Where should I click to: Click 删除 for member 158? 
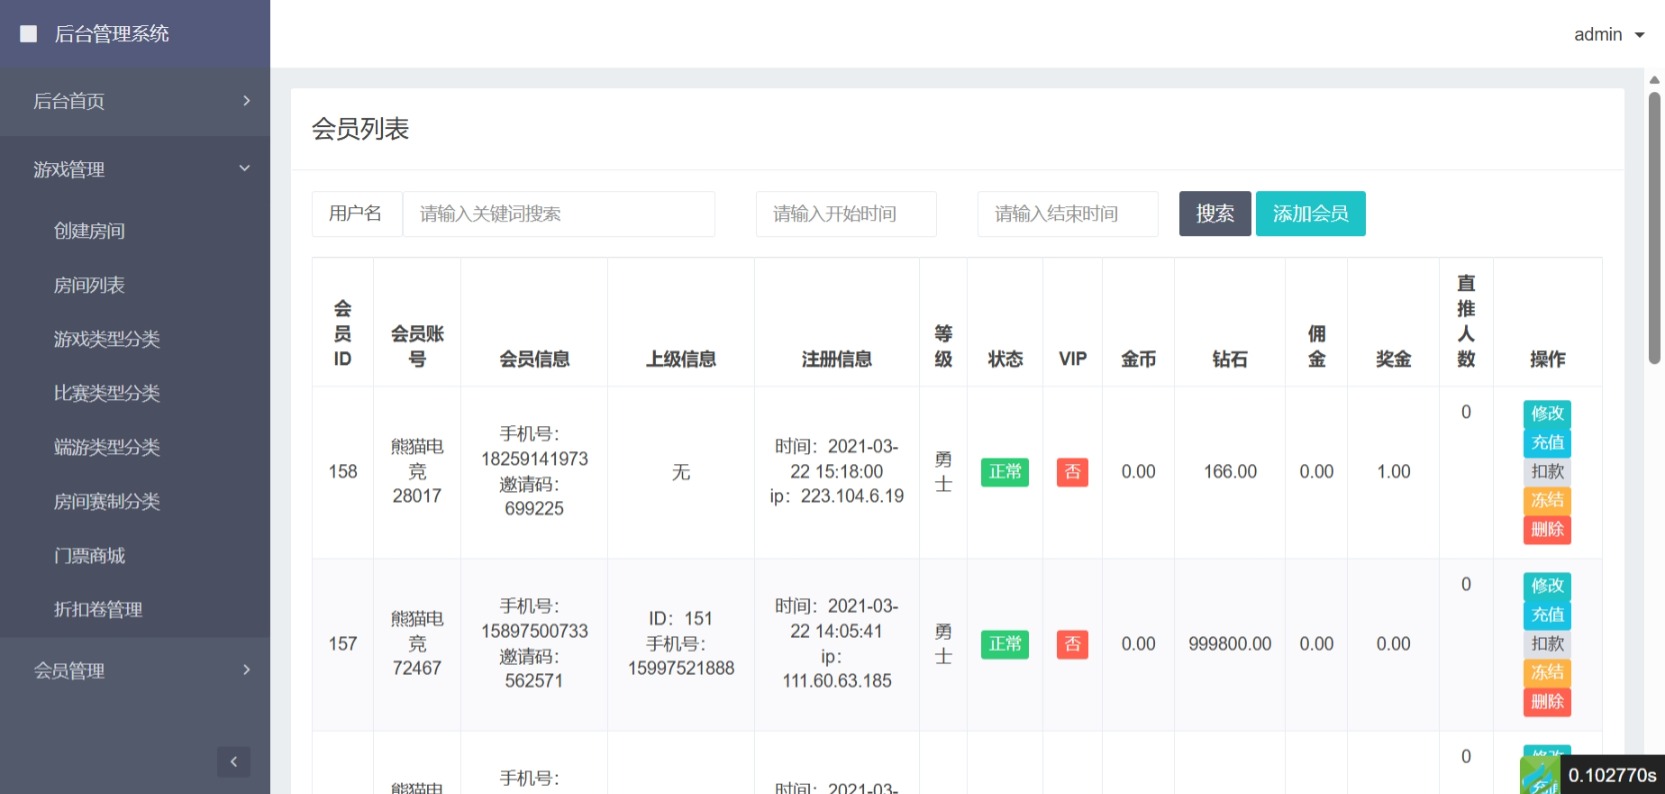point(1546,530)
